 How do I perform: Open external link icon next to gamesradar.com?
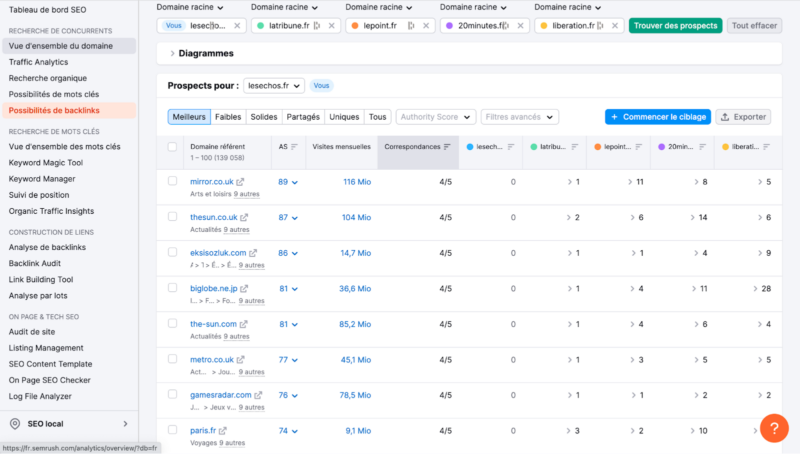(258, 395)
